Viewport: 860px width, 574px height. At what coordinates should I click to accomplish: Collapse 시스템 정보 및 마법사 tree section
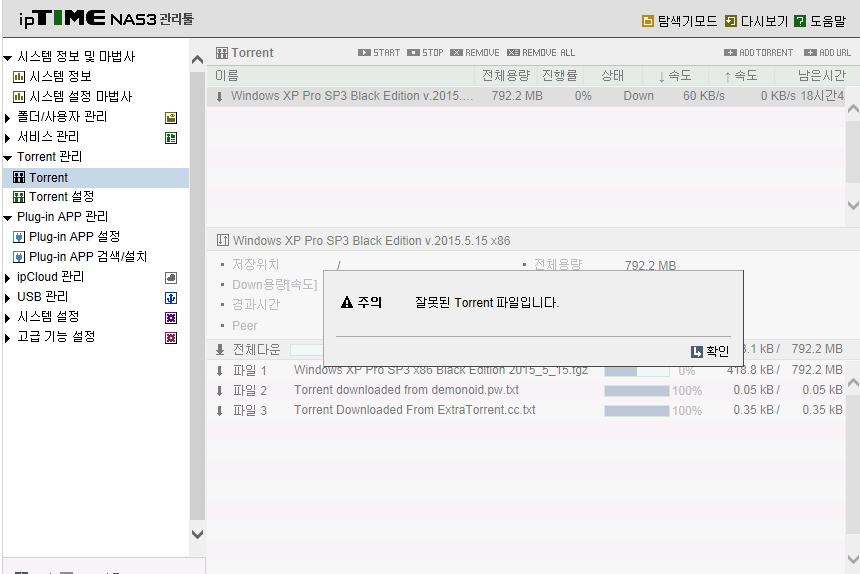(x=8, y=58)
